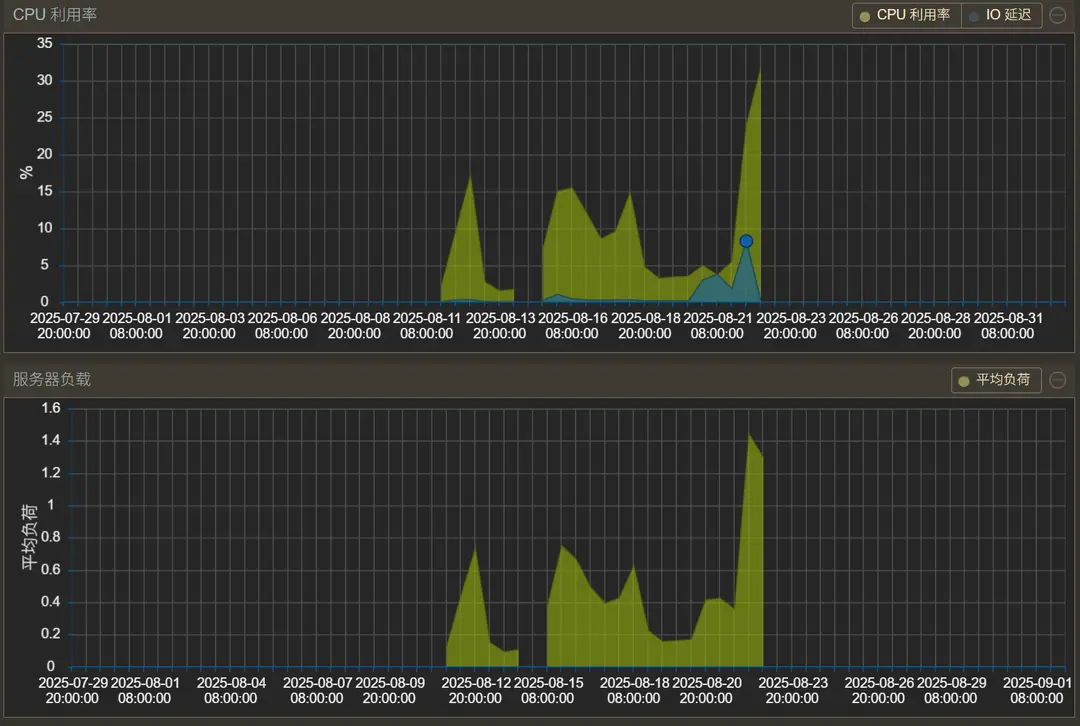Viewport: 1080px width, 726px height.
Task: Click the % y-axis title
Action: 27,171
